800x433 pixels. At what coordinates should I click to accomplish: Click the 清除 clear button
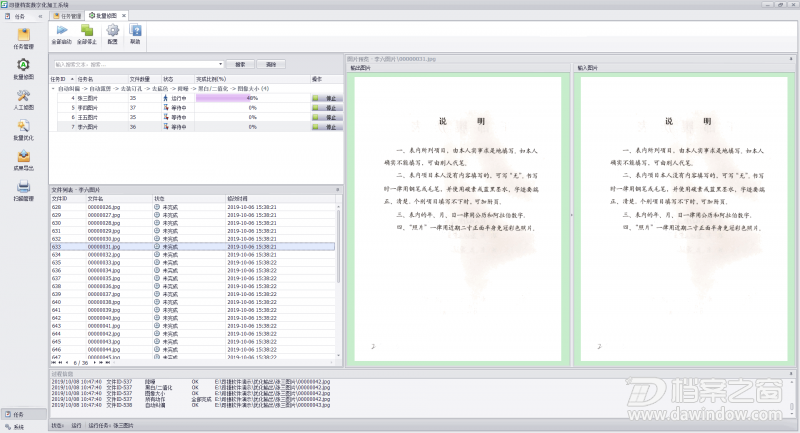[x=271, y=64]
